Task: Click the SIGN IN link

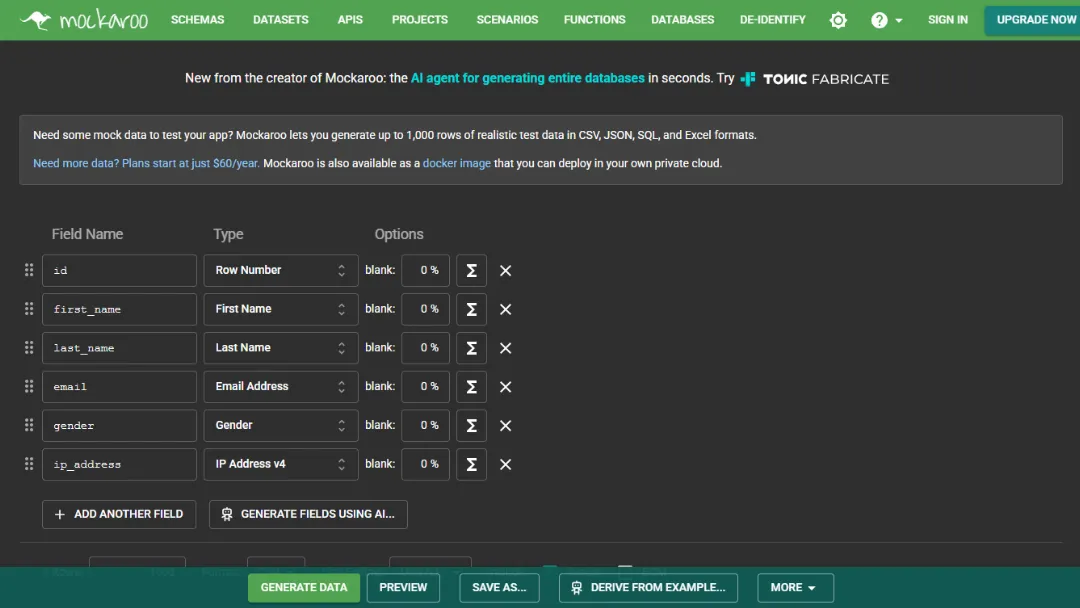Action: 948,20
